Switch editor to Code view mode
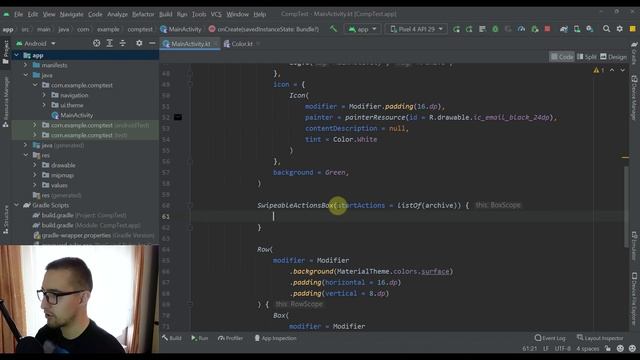Viewport: 640px width, 360px height. pyautogui.click(x=562, y=57)
